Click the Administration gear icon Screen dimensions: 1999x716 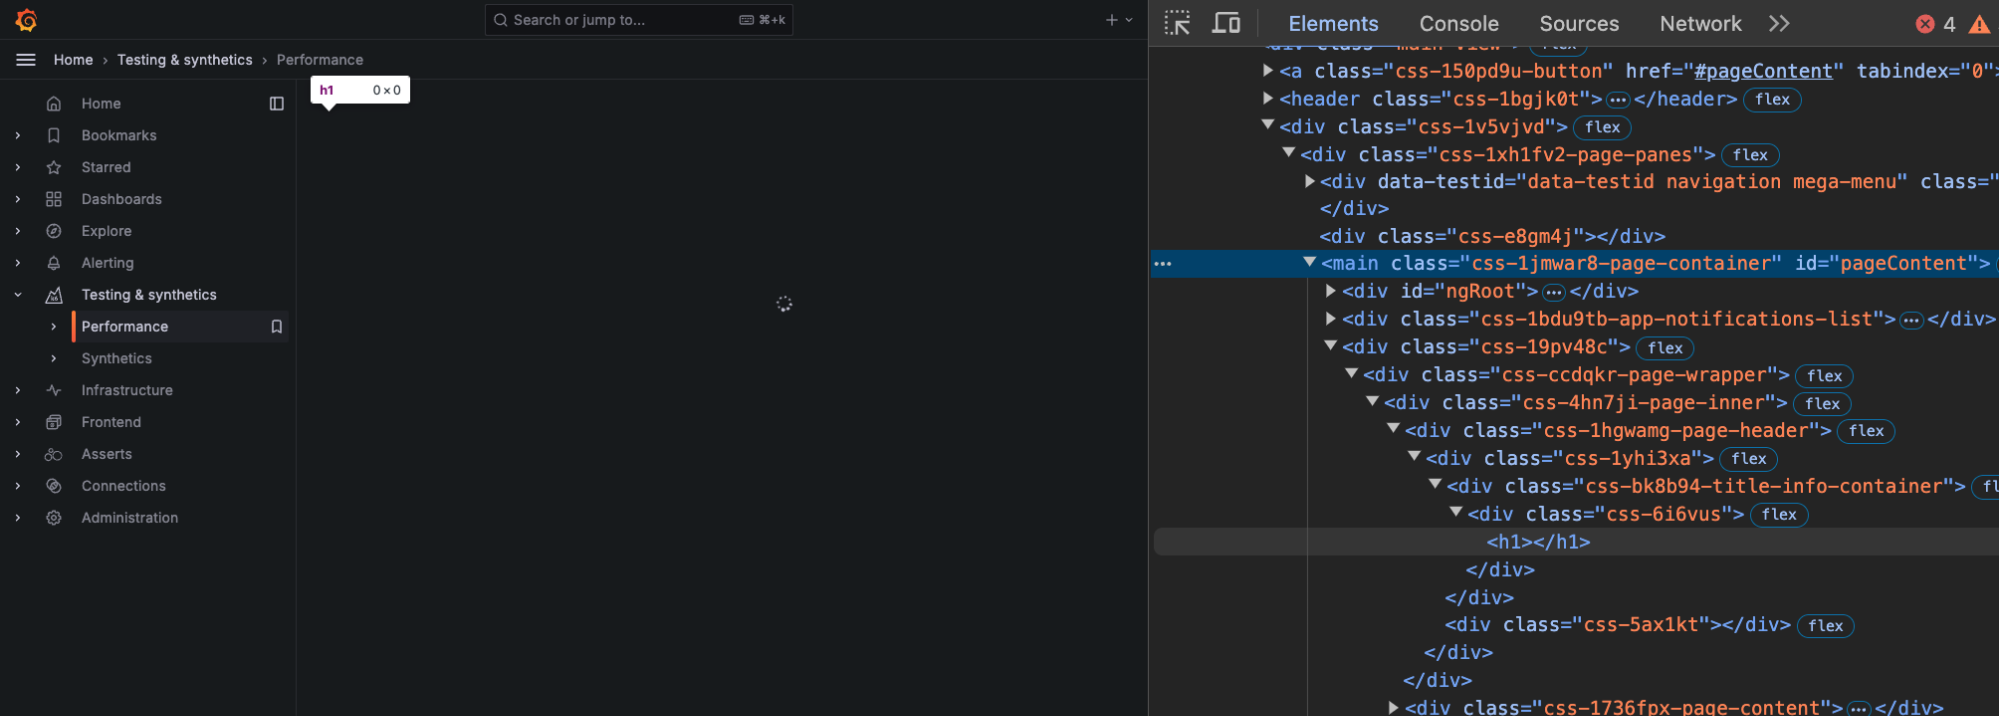point(54,519)
